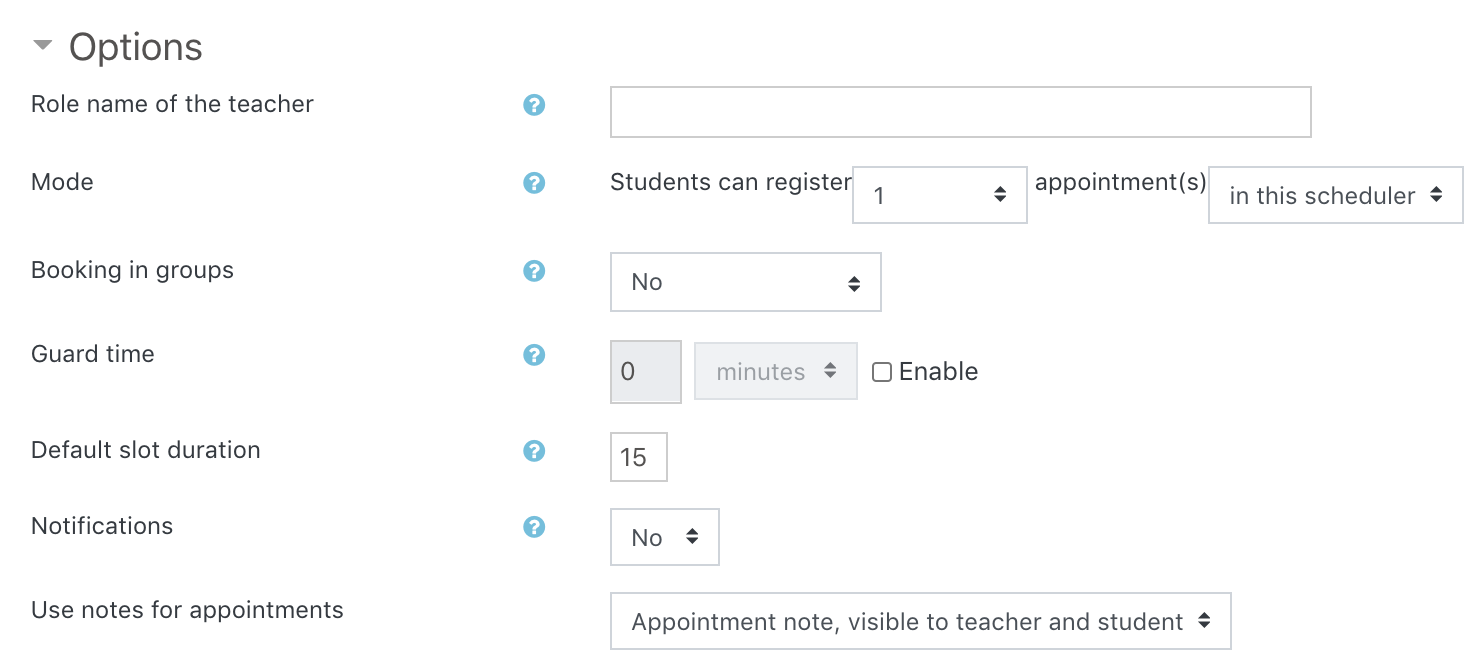Click the Notifications help icon

click(x=534, y=527)
